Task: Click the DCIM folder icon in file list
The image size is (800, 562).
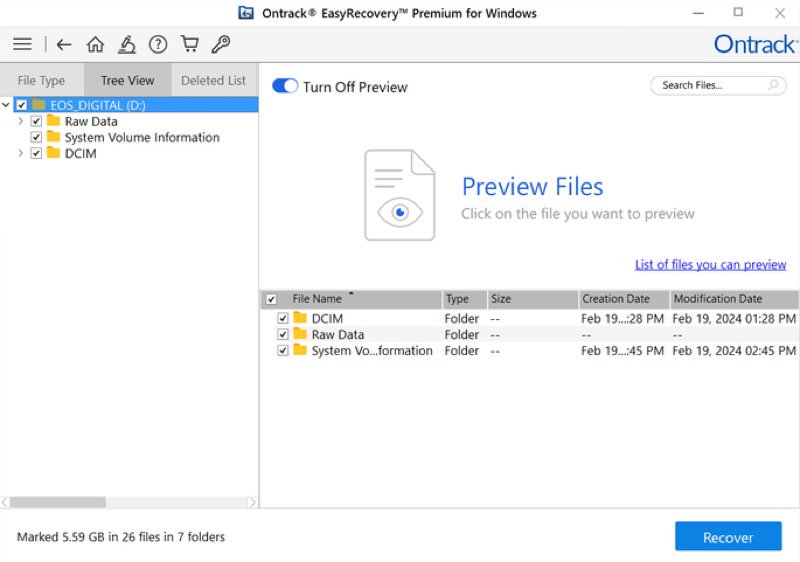Action: click(x=300, y=318)
